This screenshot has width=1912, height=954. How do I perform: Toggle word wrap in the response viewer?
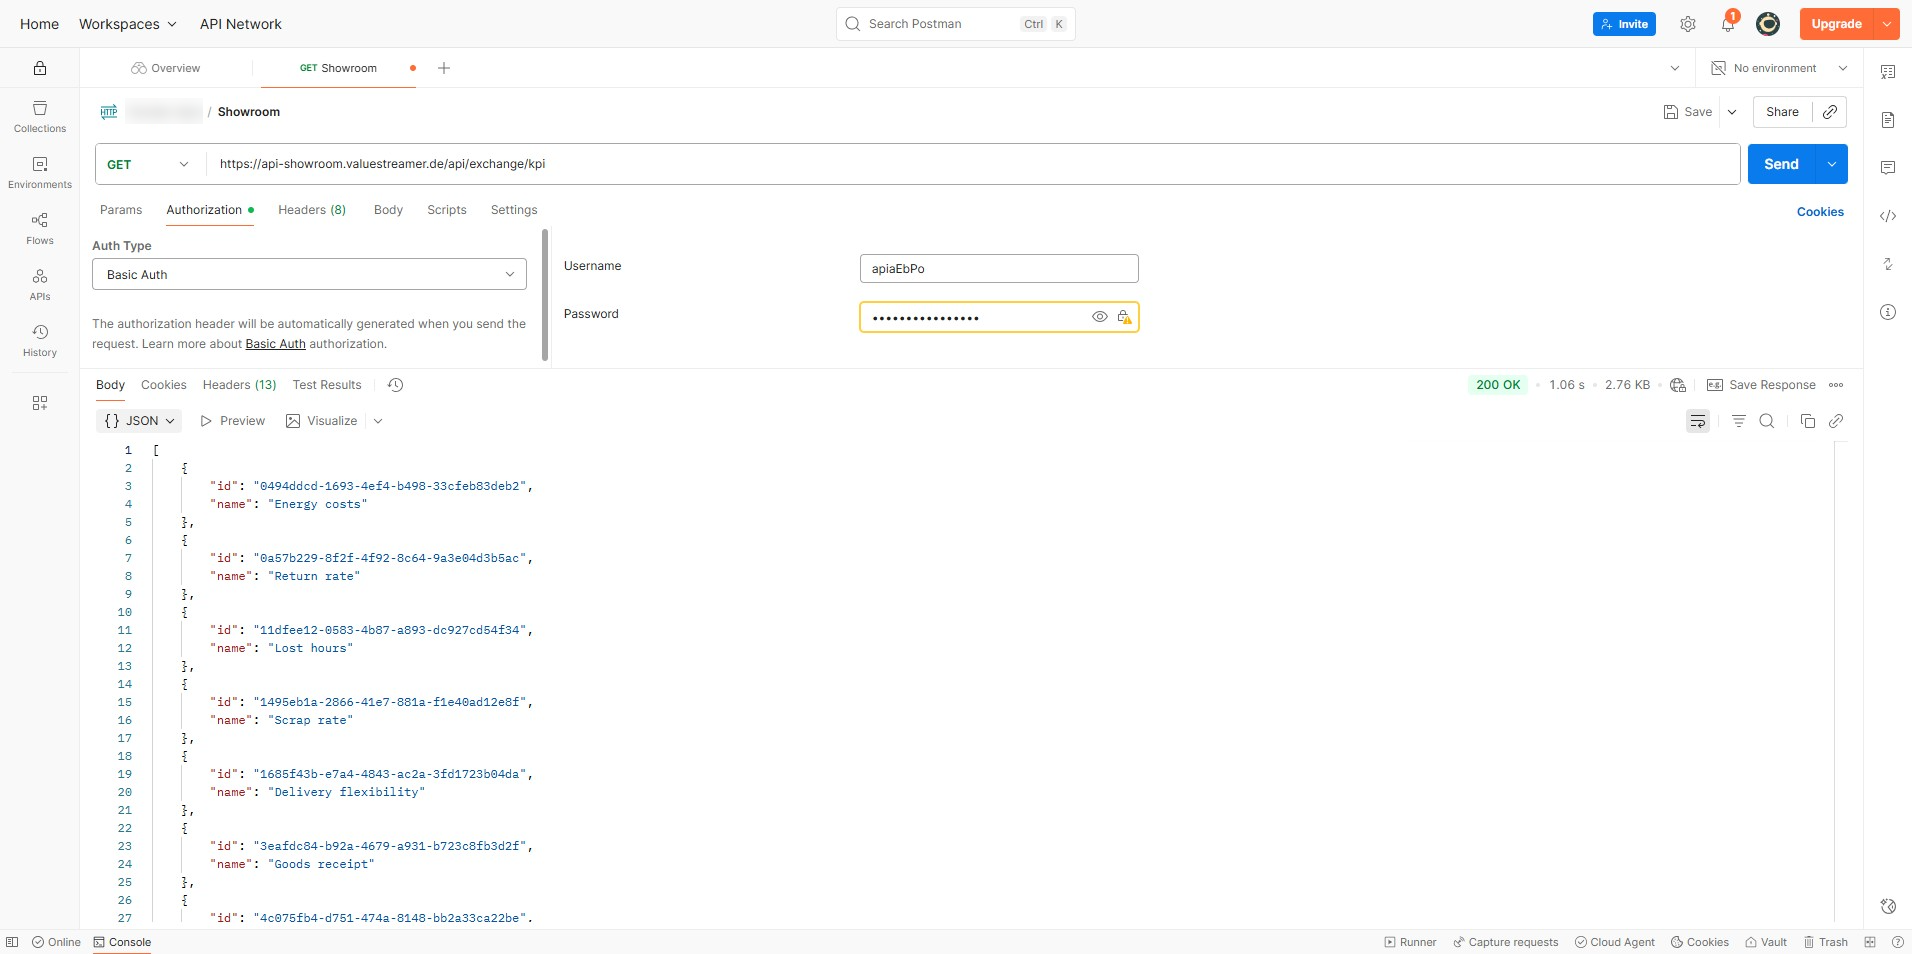click(1698, 421)
